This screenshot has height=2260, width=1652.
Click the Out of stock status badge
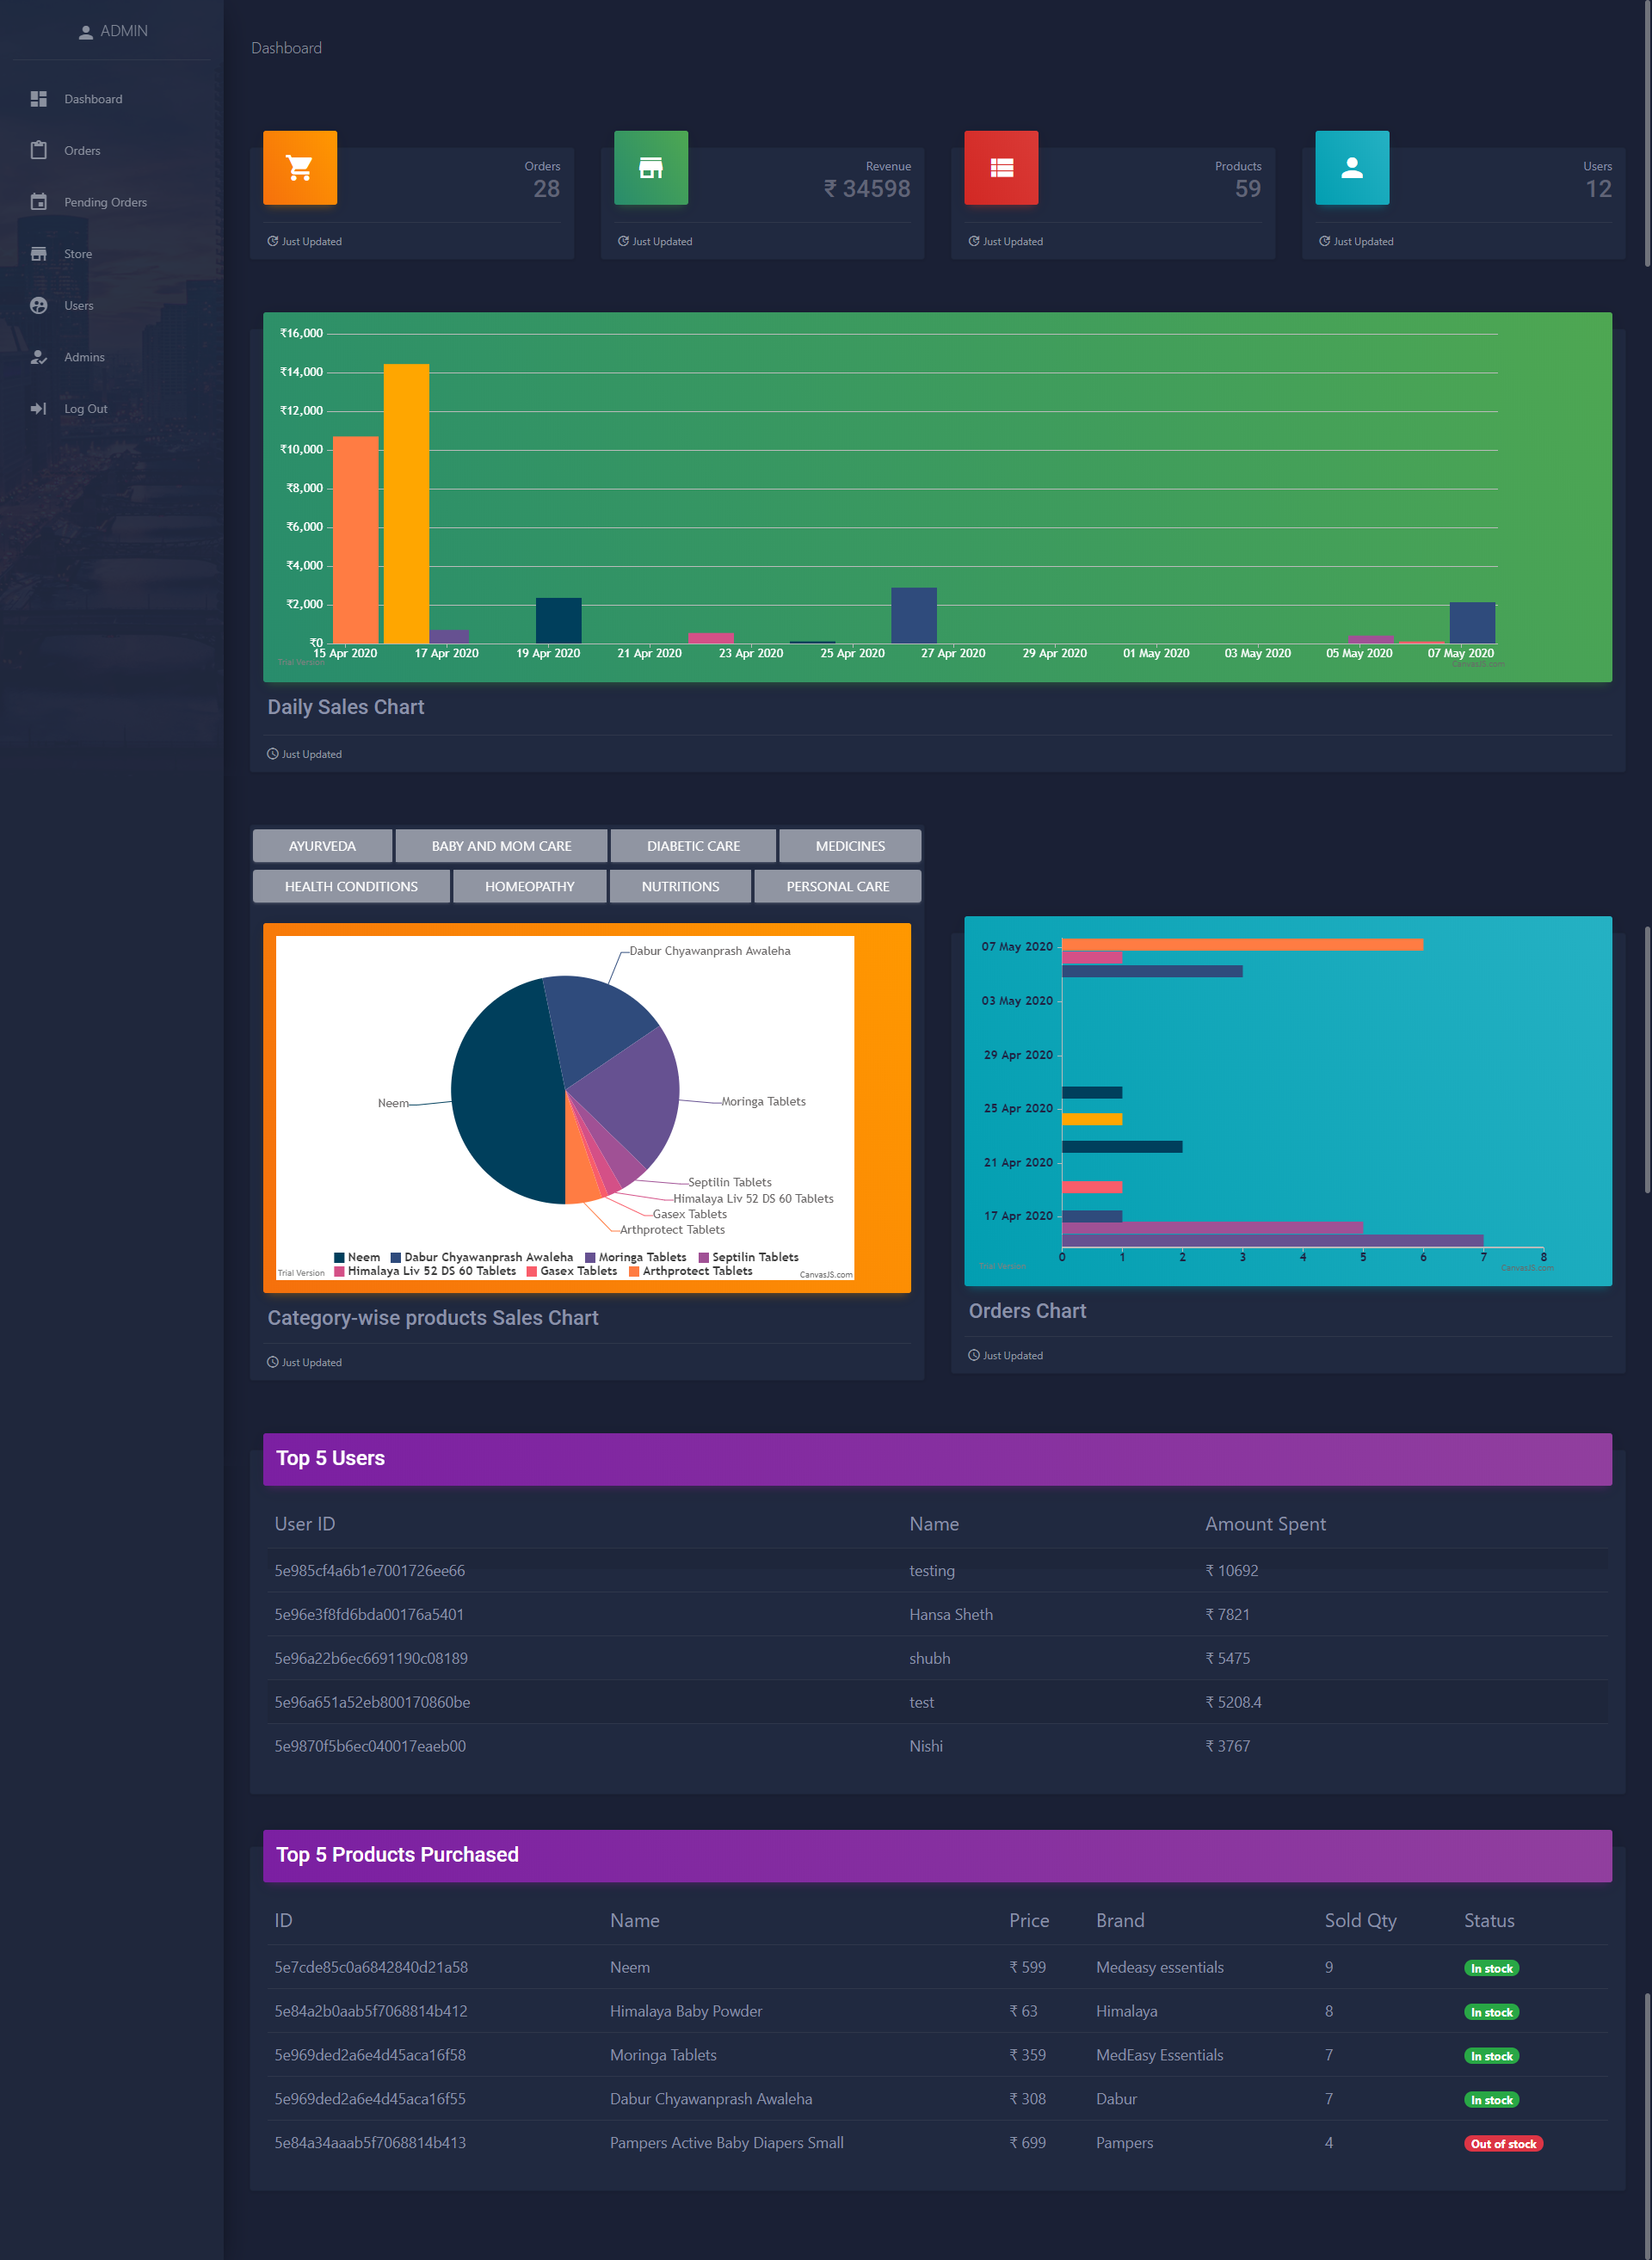click(1503, 2144)
